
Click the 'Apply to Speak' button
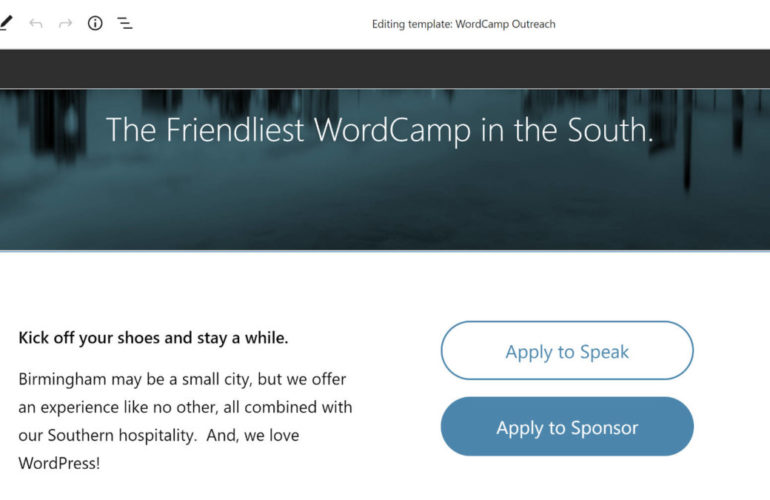567,351
